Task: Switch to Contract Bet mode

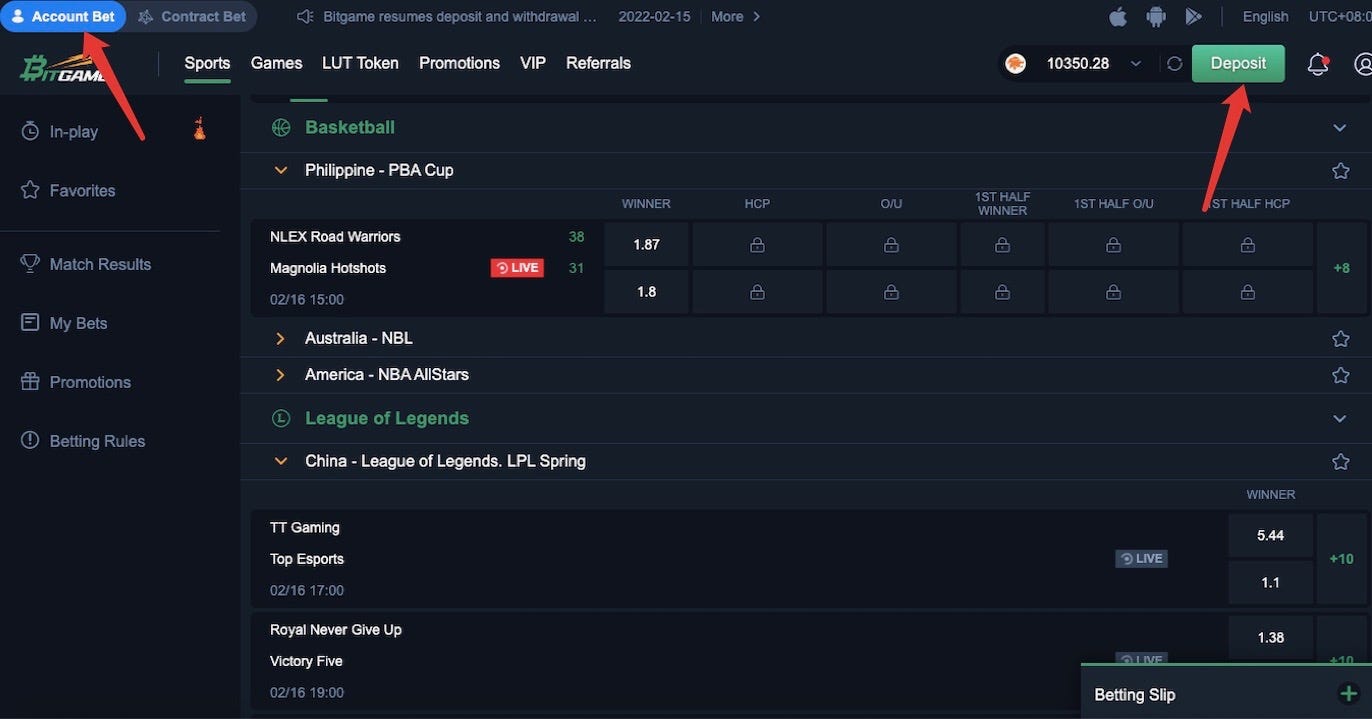Action: tap(192, 16)
